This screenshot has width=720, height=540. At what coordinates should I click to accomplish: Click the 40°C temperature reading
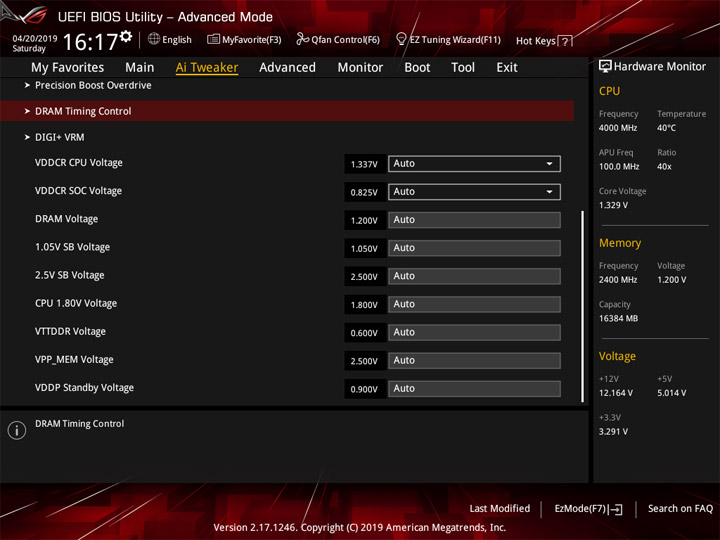point(666,128)
